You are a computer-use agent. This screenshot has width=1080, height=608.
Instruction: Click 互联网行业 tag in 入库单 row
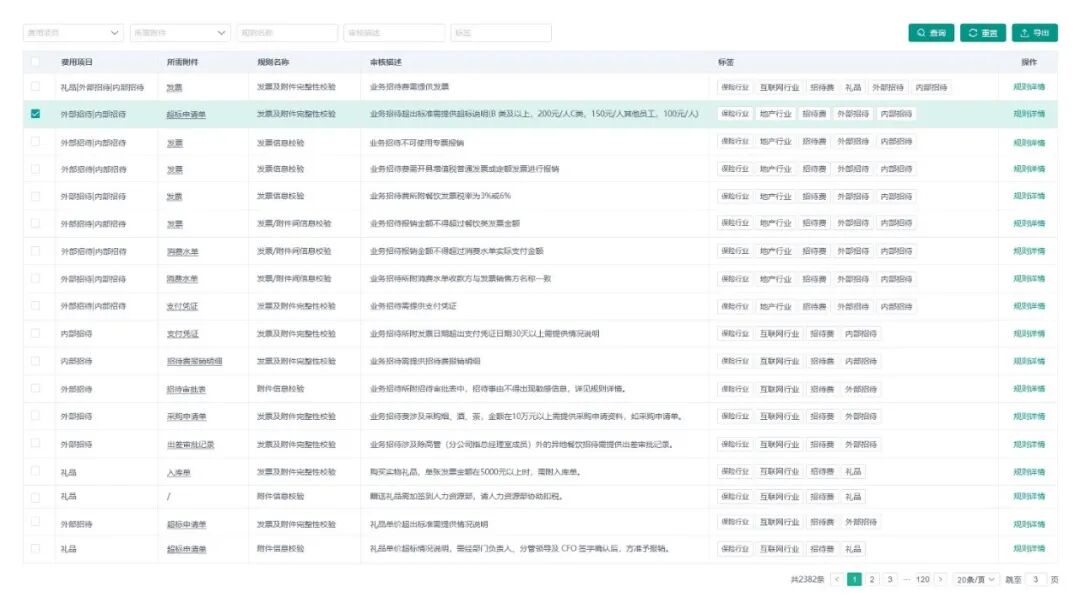(779, 472)
